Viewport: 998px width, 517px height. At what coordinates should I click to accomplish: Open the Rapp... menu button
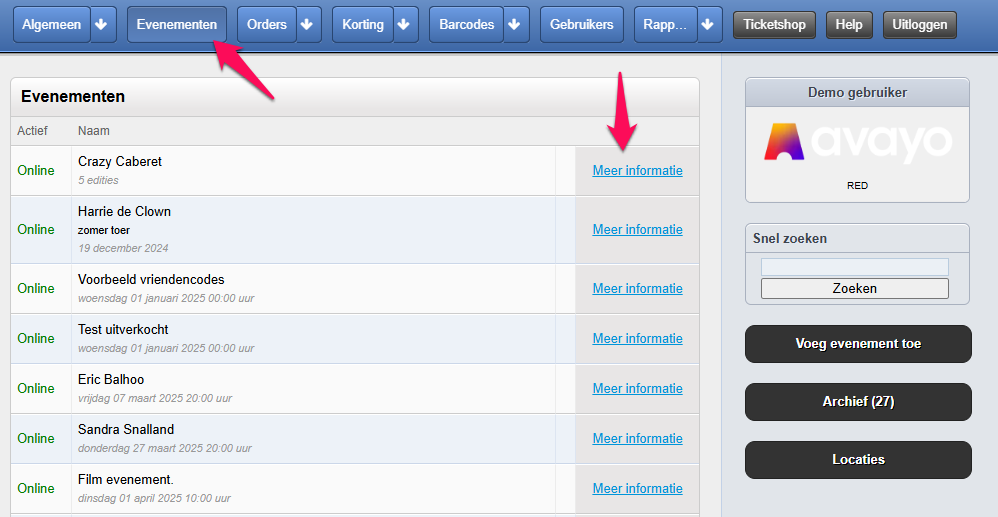pyautogui.click(x=666, y=25)
